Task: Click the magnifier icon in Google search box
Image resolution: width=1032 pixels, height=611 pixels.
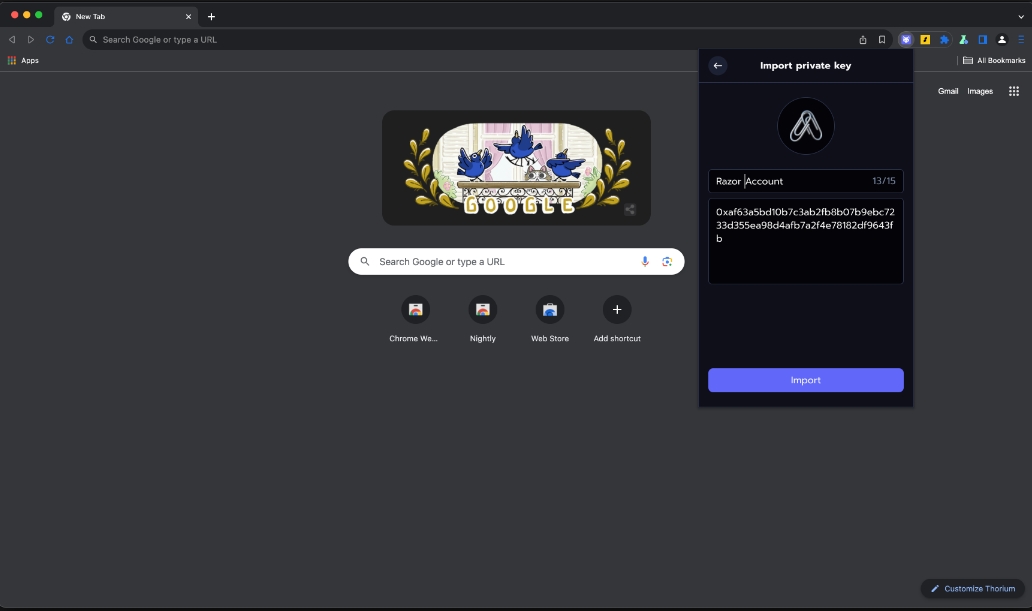Action: pyautogui.click(x=365, y=261)
